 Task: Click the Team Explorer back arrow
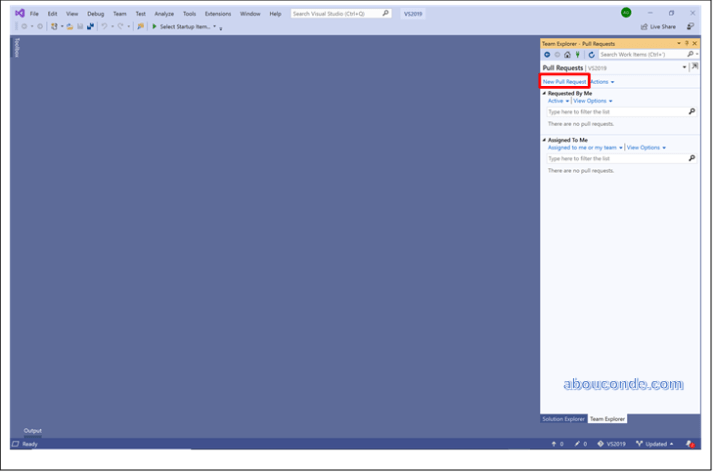pyautogui.click(x=547, y=54)
